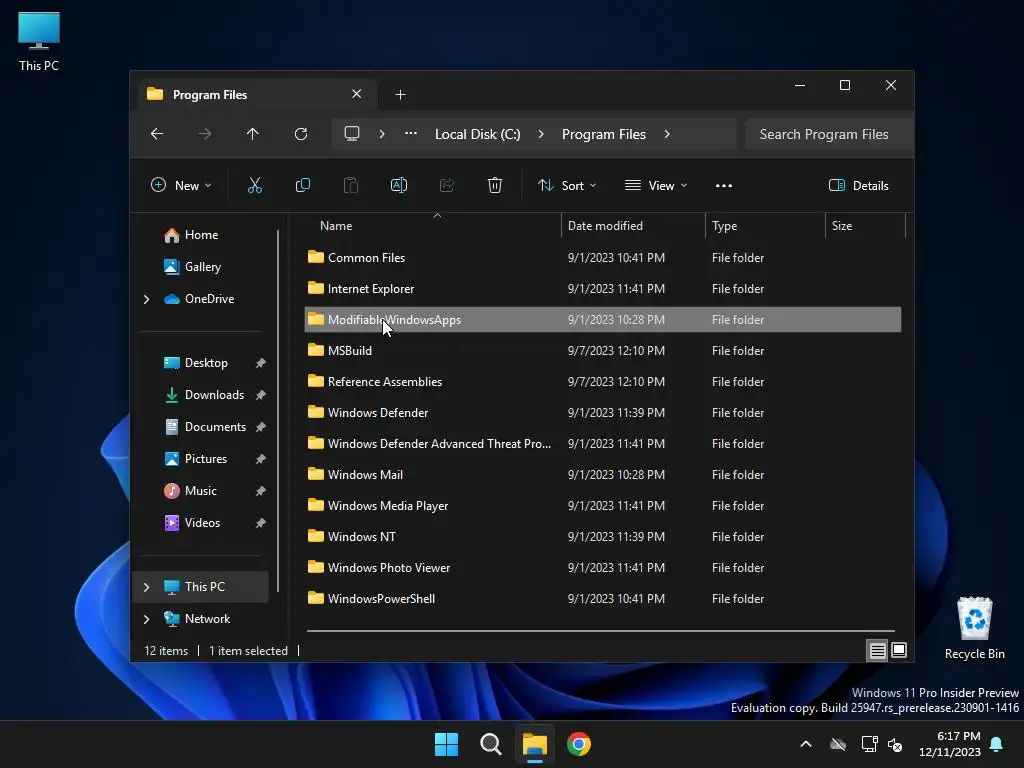Refresh the Program Files folder
The height and width of the screenshot is (768, 1024).
(300, 134)
